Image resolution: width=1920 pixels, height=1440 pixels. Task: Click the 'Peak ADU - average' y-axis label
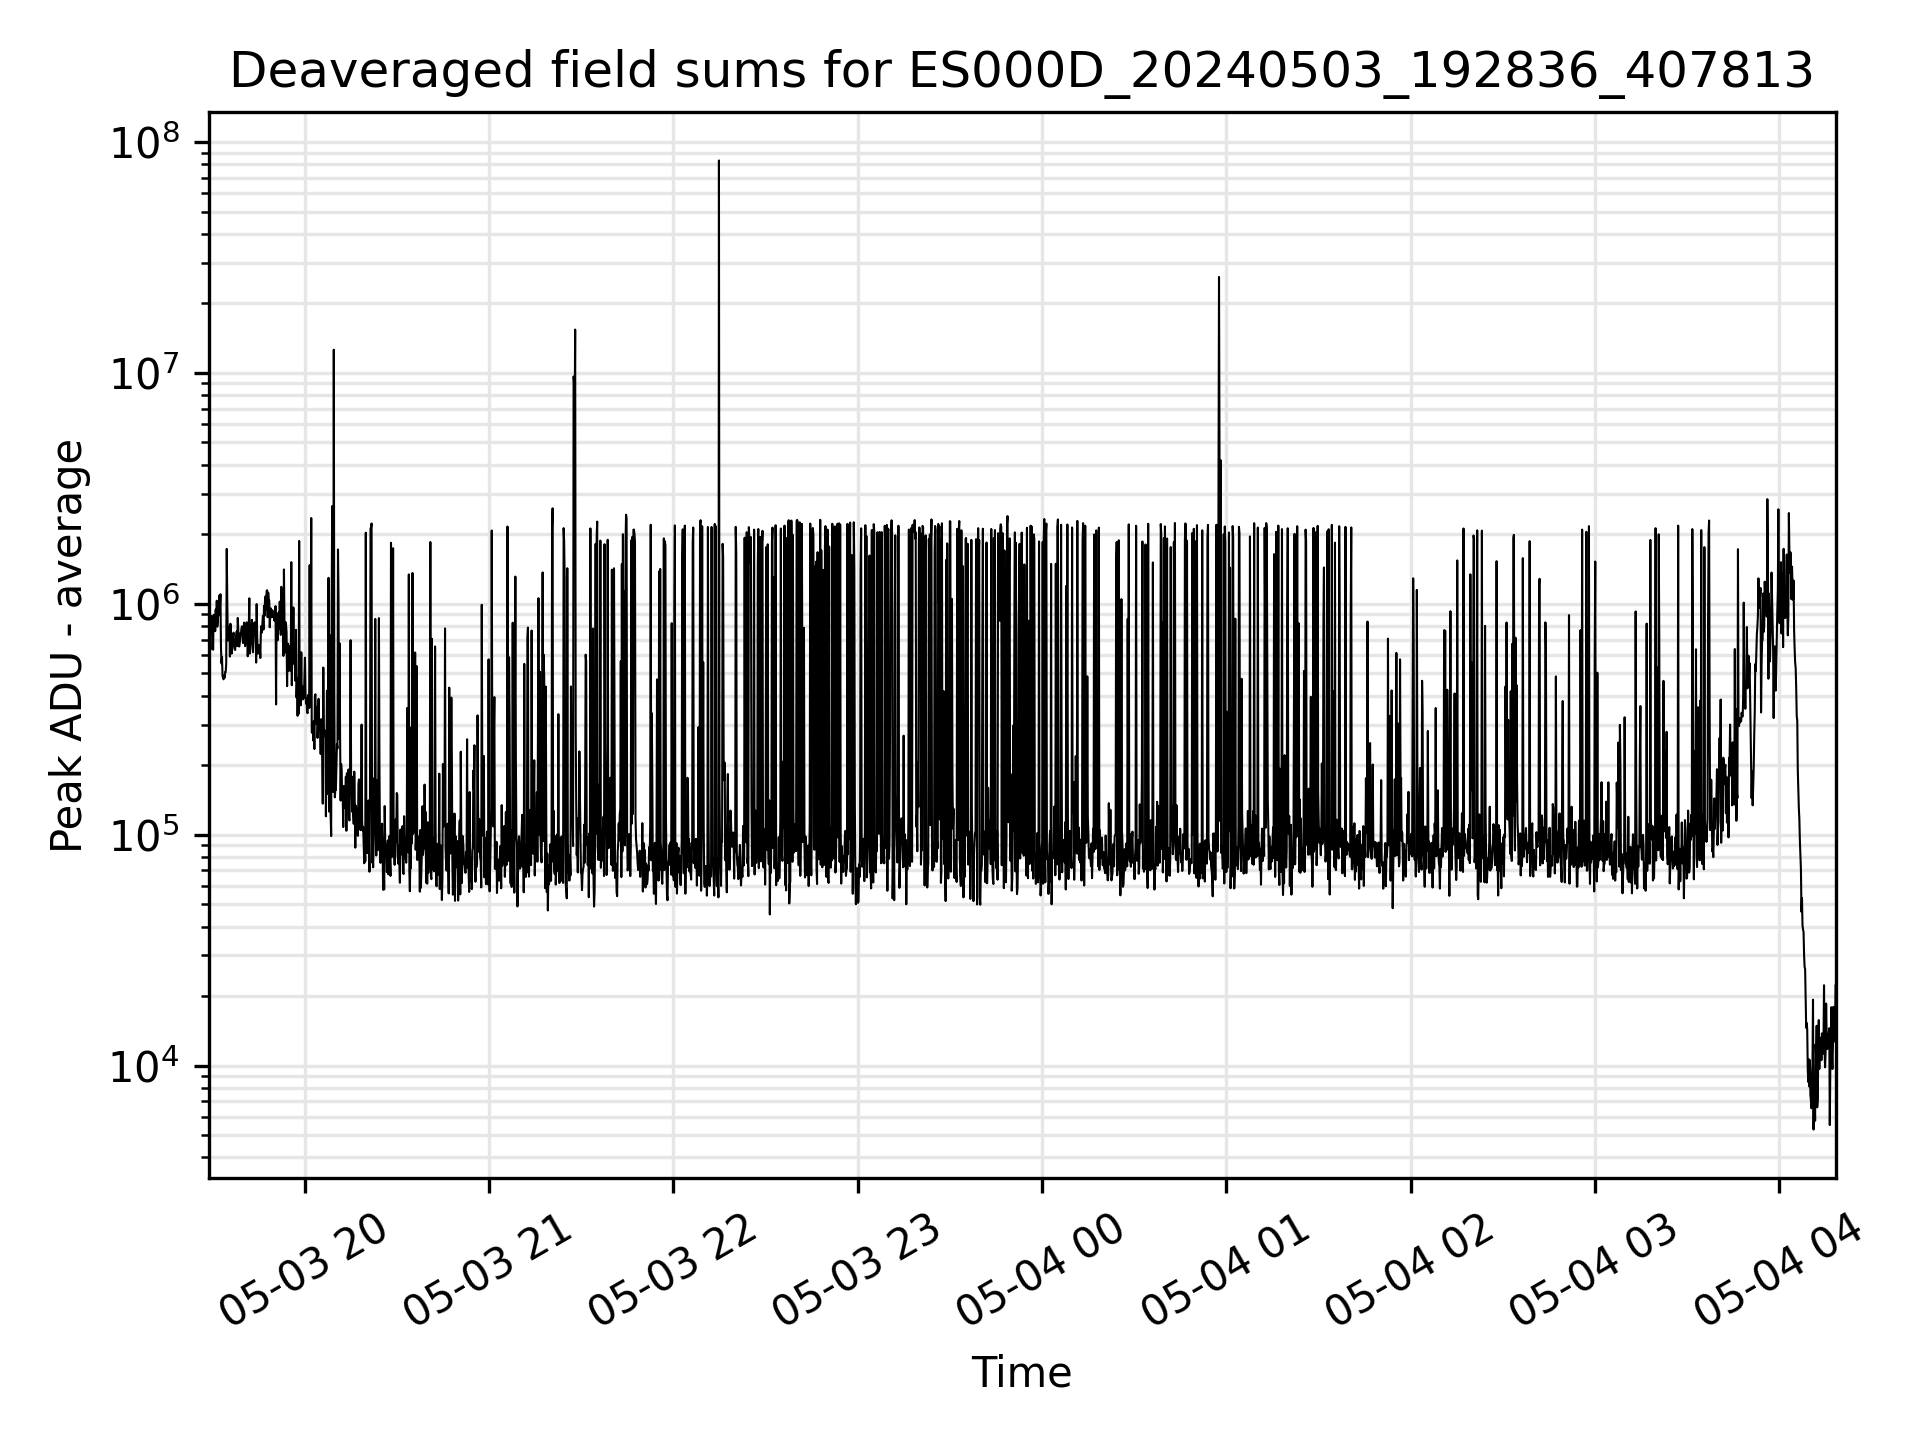(67, 646)
